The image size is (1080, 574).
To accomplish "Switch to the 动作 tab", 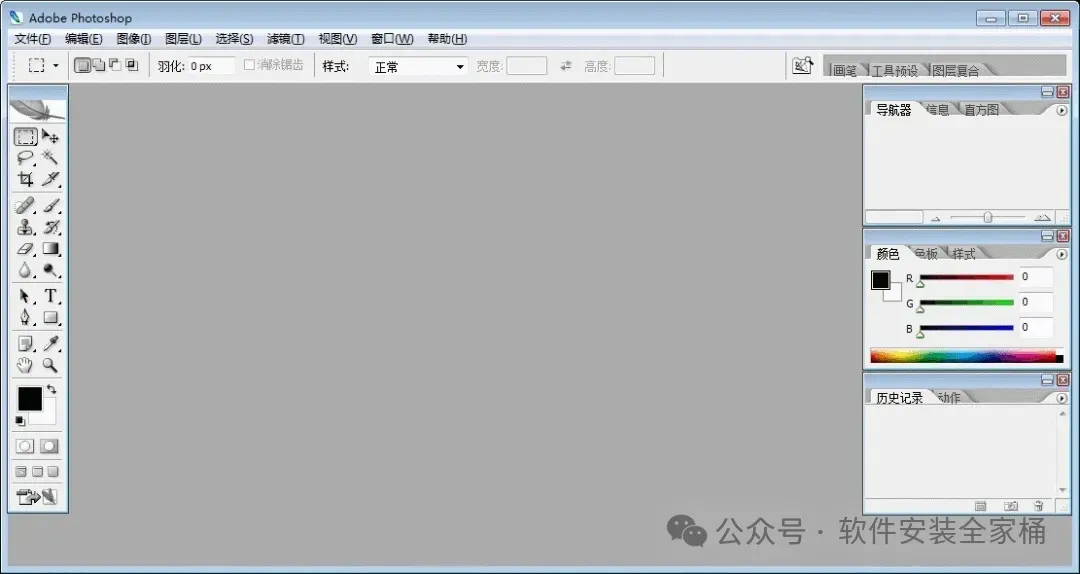I will pos(949,398).
